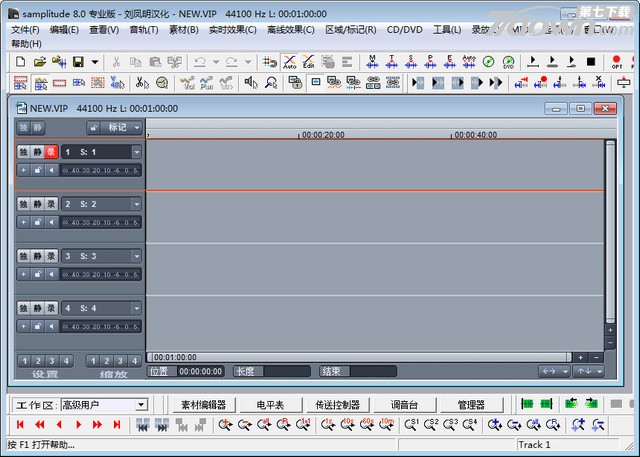Save project with the floppy disk icon
The image size is (640, 457).
[78, 62]
